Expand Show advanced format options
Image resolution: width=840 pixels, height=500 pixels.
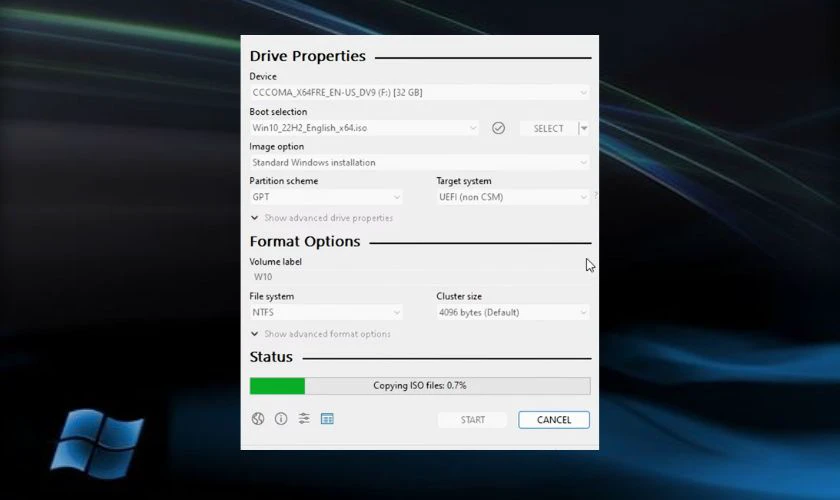[320, 334]
